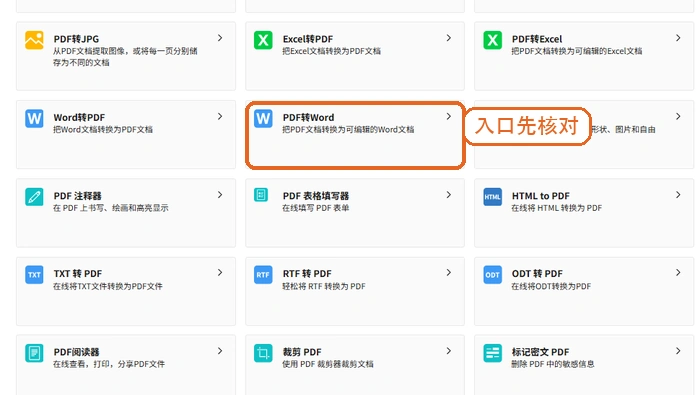
Task: Click description 删除 PDF 中的敏感信息
Action: coord(553,364)
